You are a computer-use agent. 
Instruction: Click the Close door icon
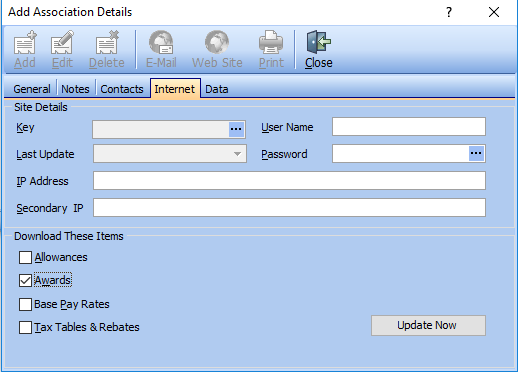tap(319, 42)
